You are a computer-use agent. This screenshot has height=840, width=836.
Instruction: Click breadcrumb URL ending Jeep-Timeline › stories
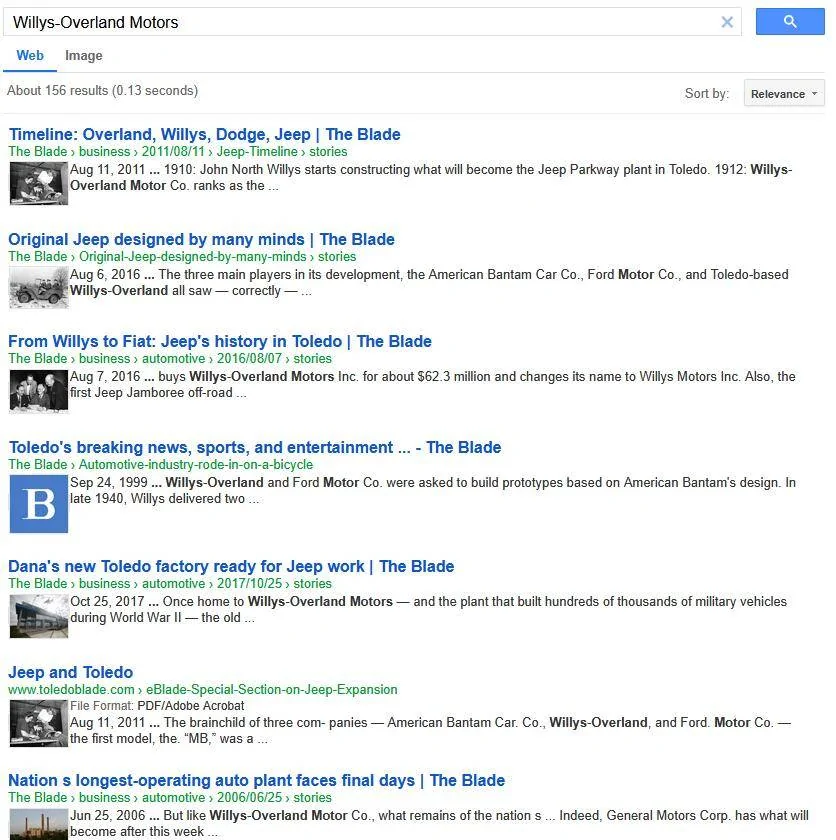click(178, 152)
